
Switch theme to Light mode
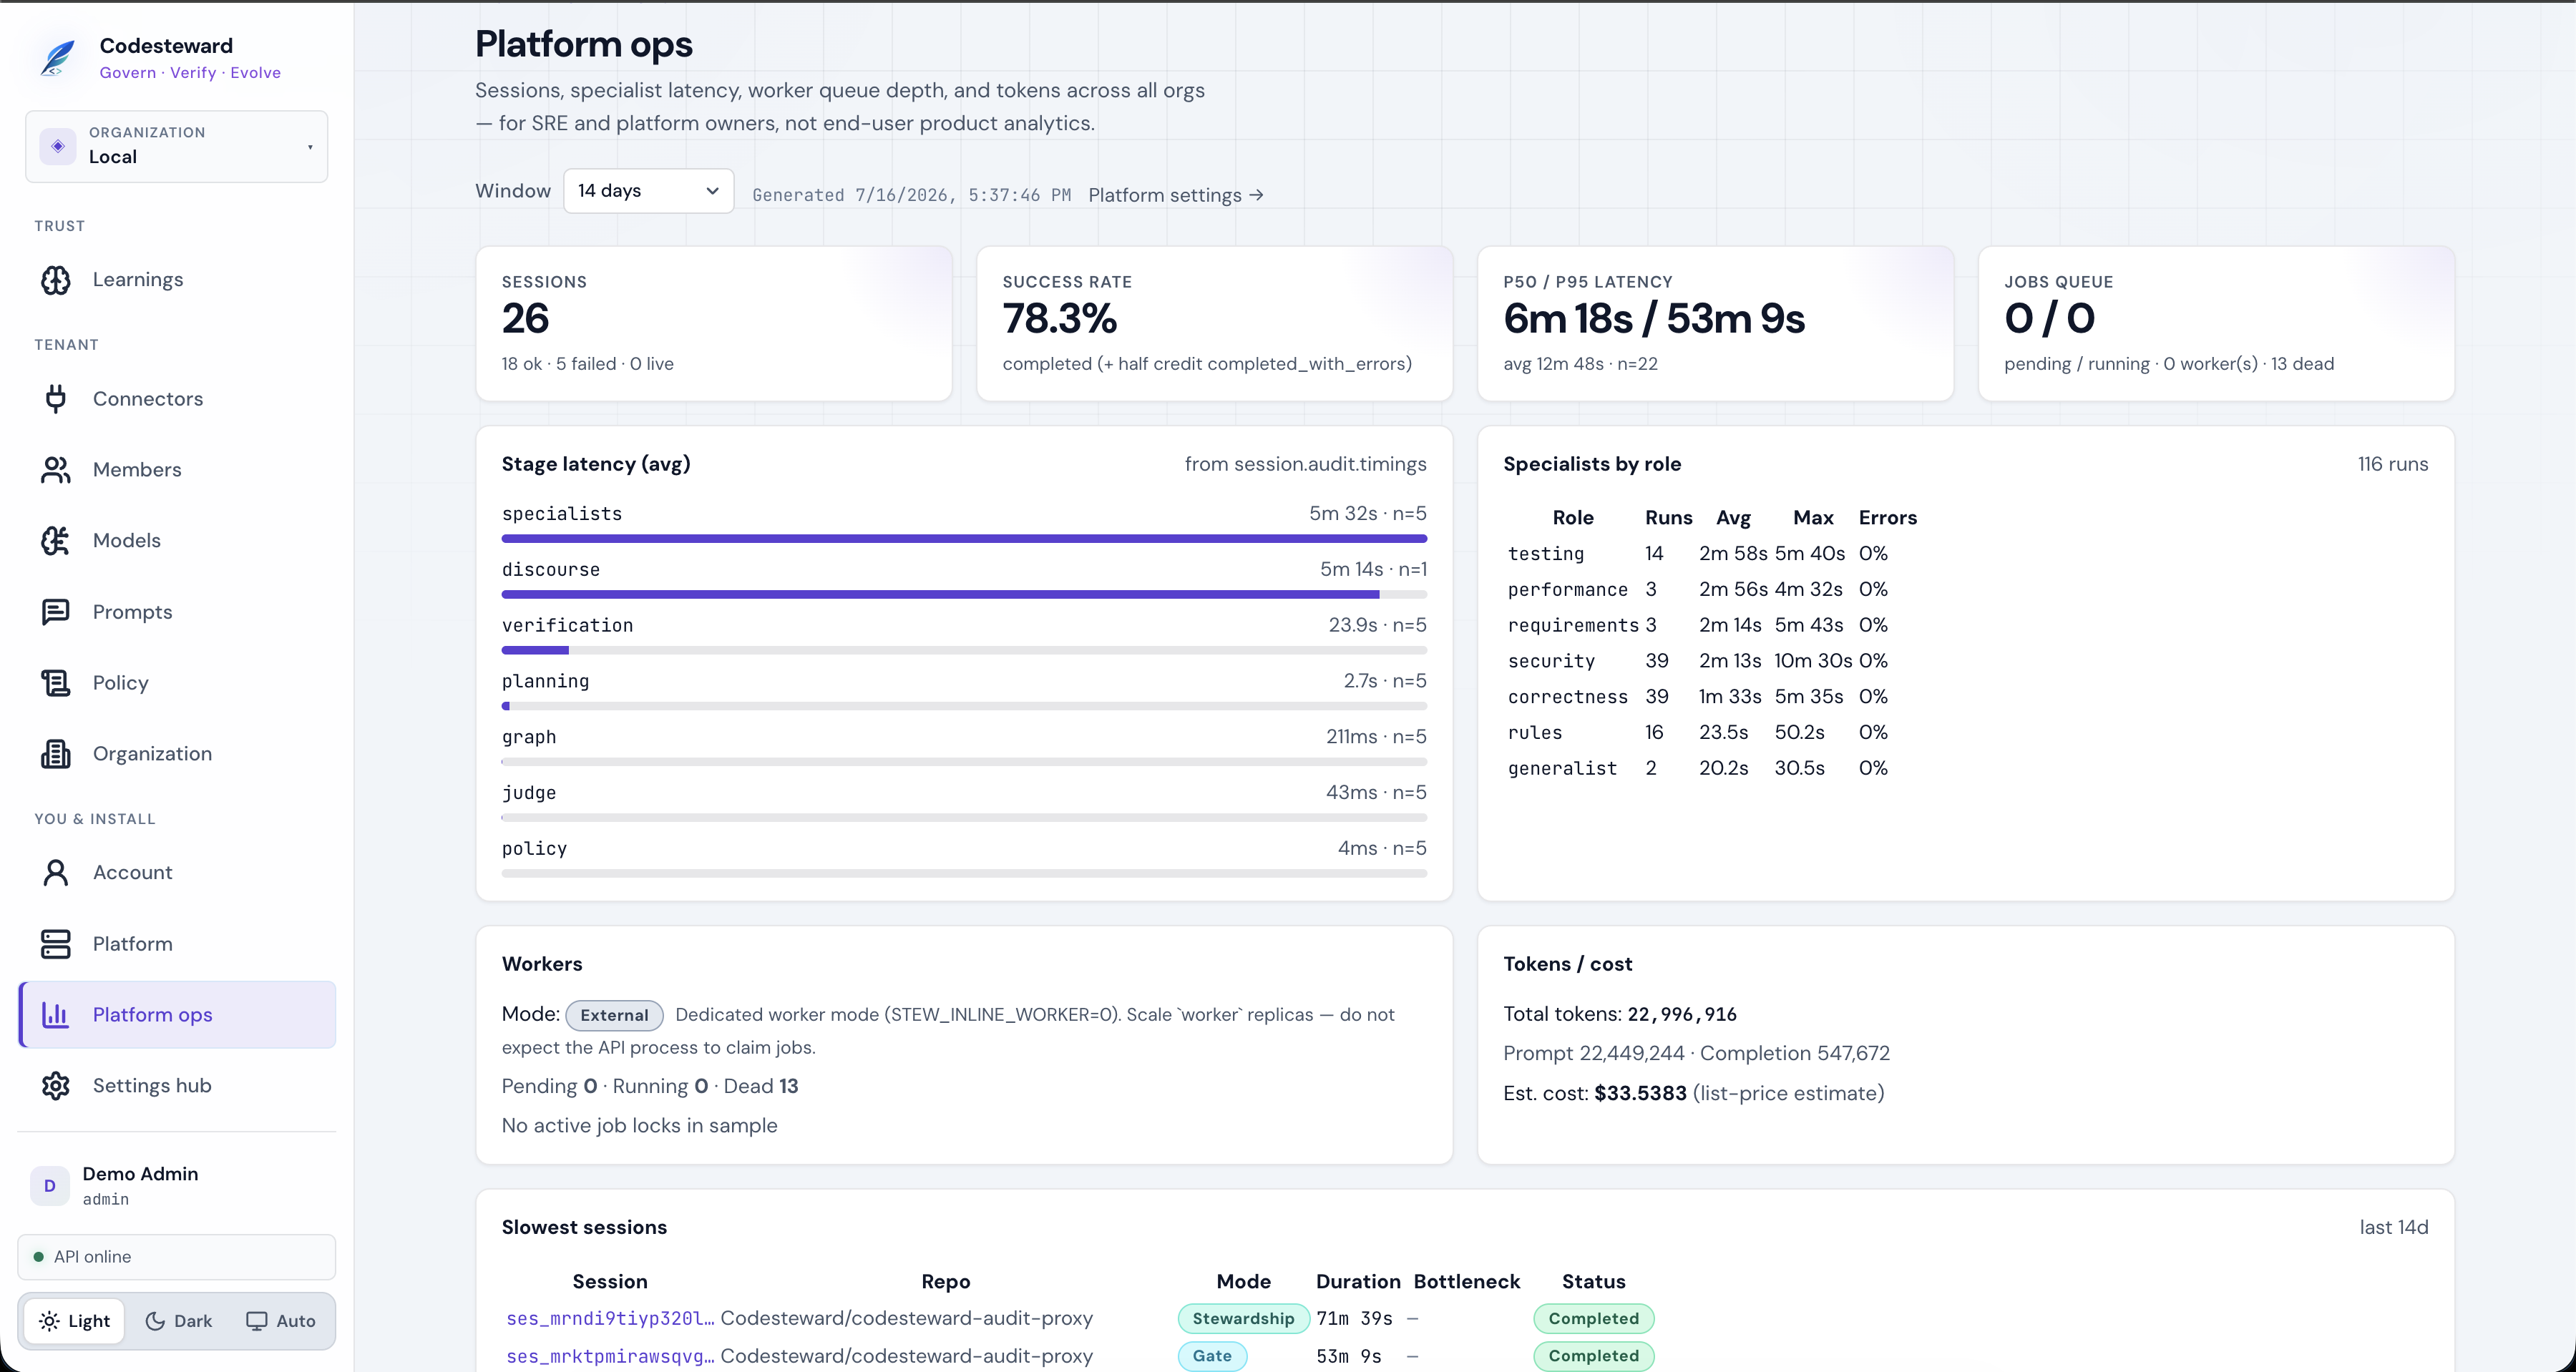tap(75, 1321)
